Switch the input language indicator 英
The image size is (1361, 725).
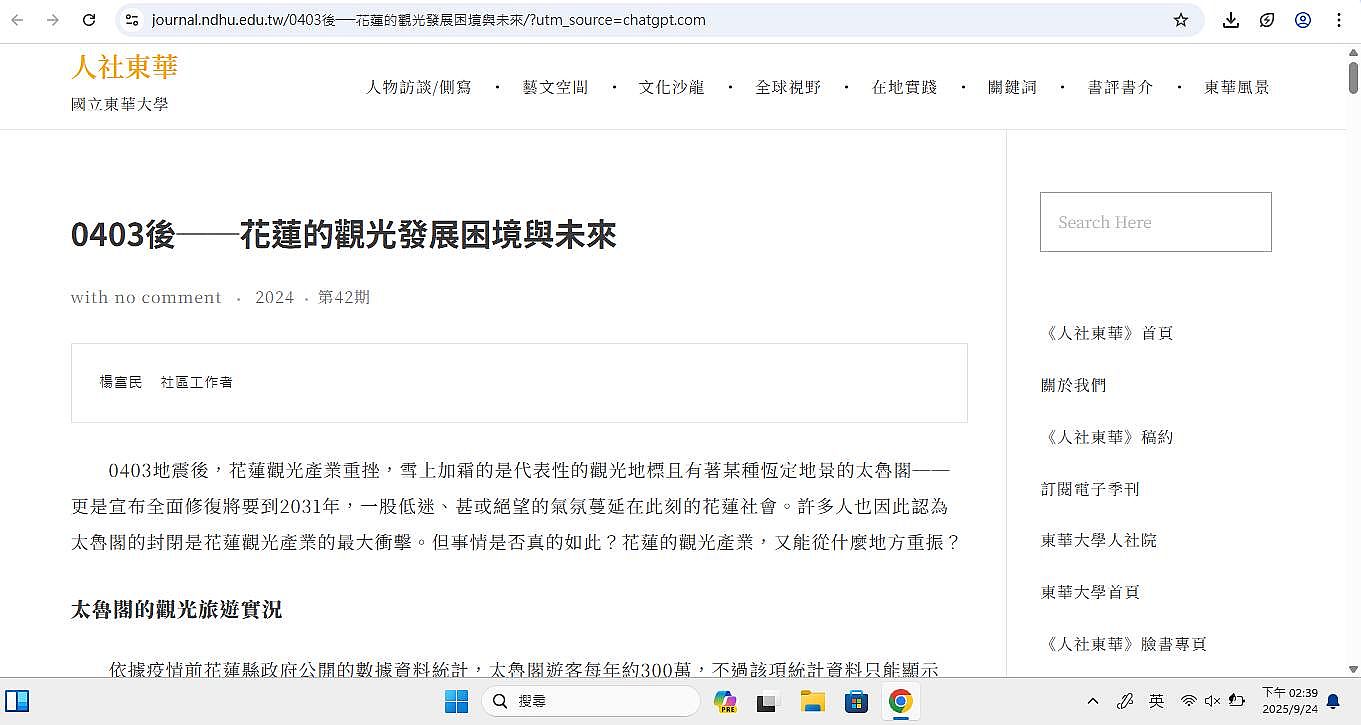point(1156,702)
